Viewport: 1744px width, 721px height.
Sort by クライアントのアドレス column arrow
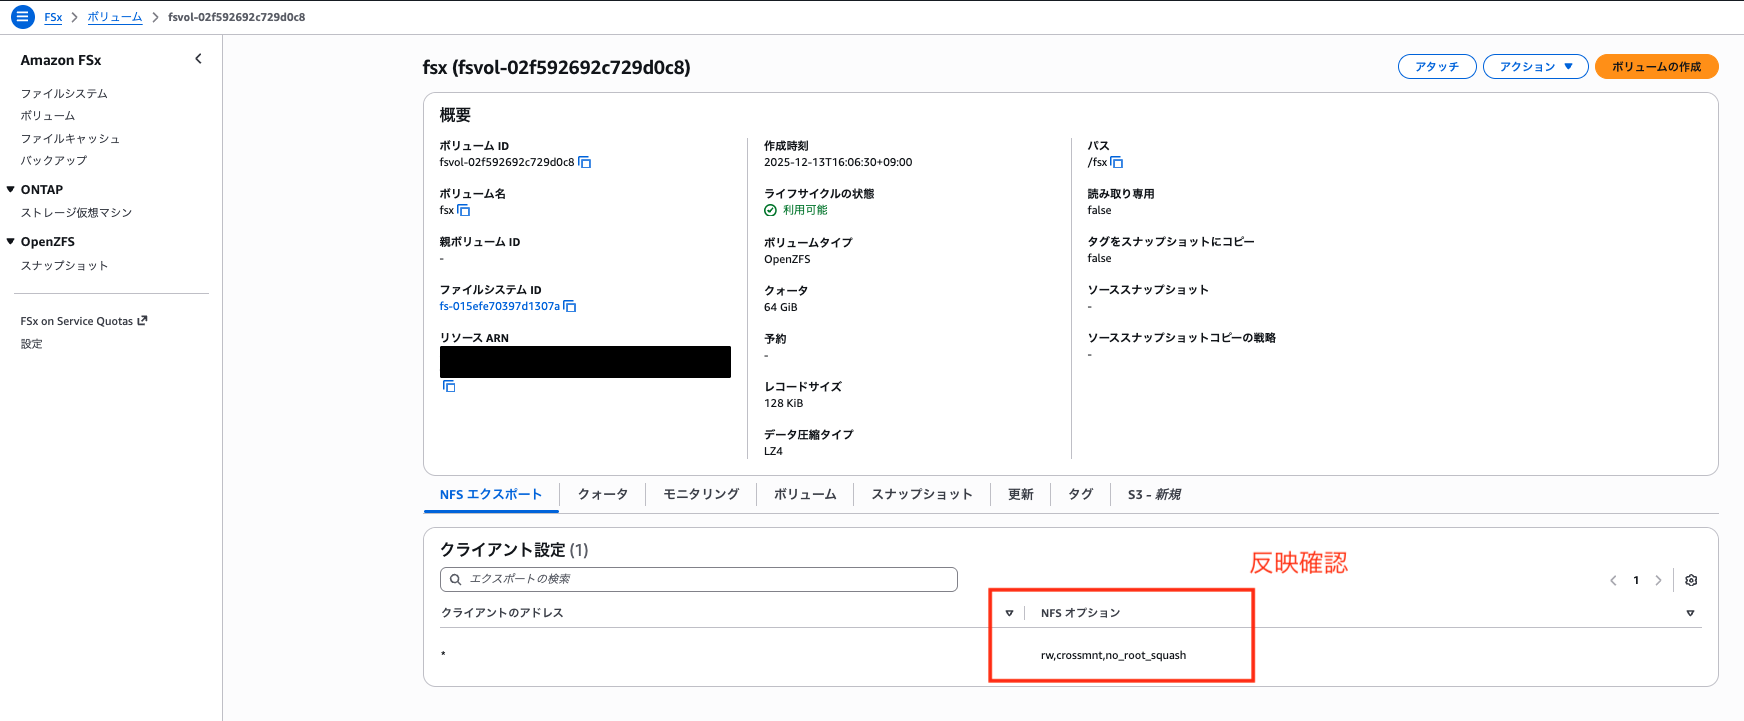tap(1009, 613)
